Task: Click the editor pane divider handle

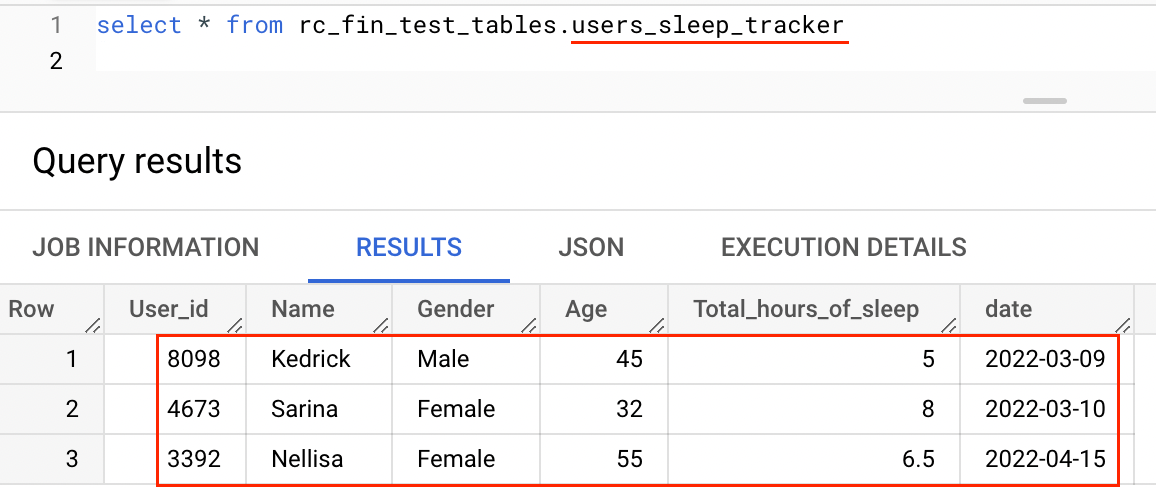Action: tap(1045, 100)
